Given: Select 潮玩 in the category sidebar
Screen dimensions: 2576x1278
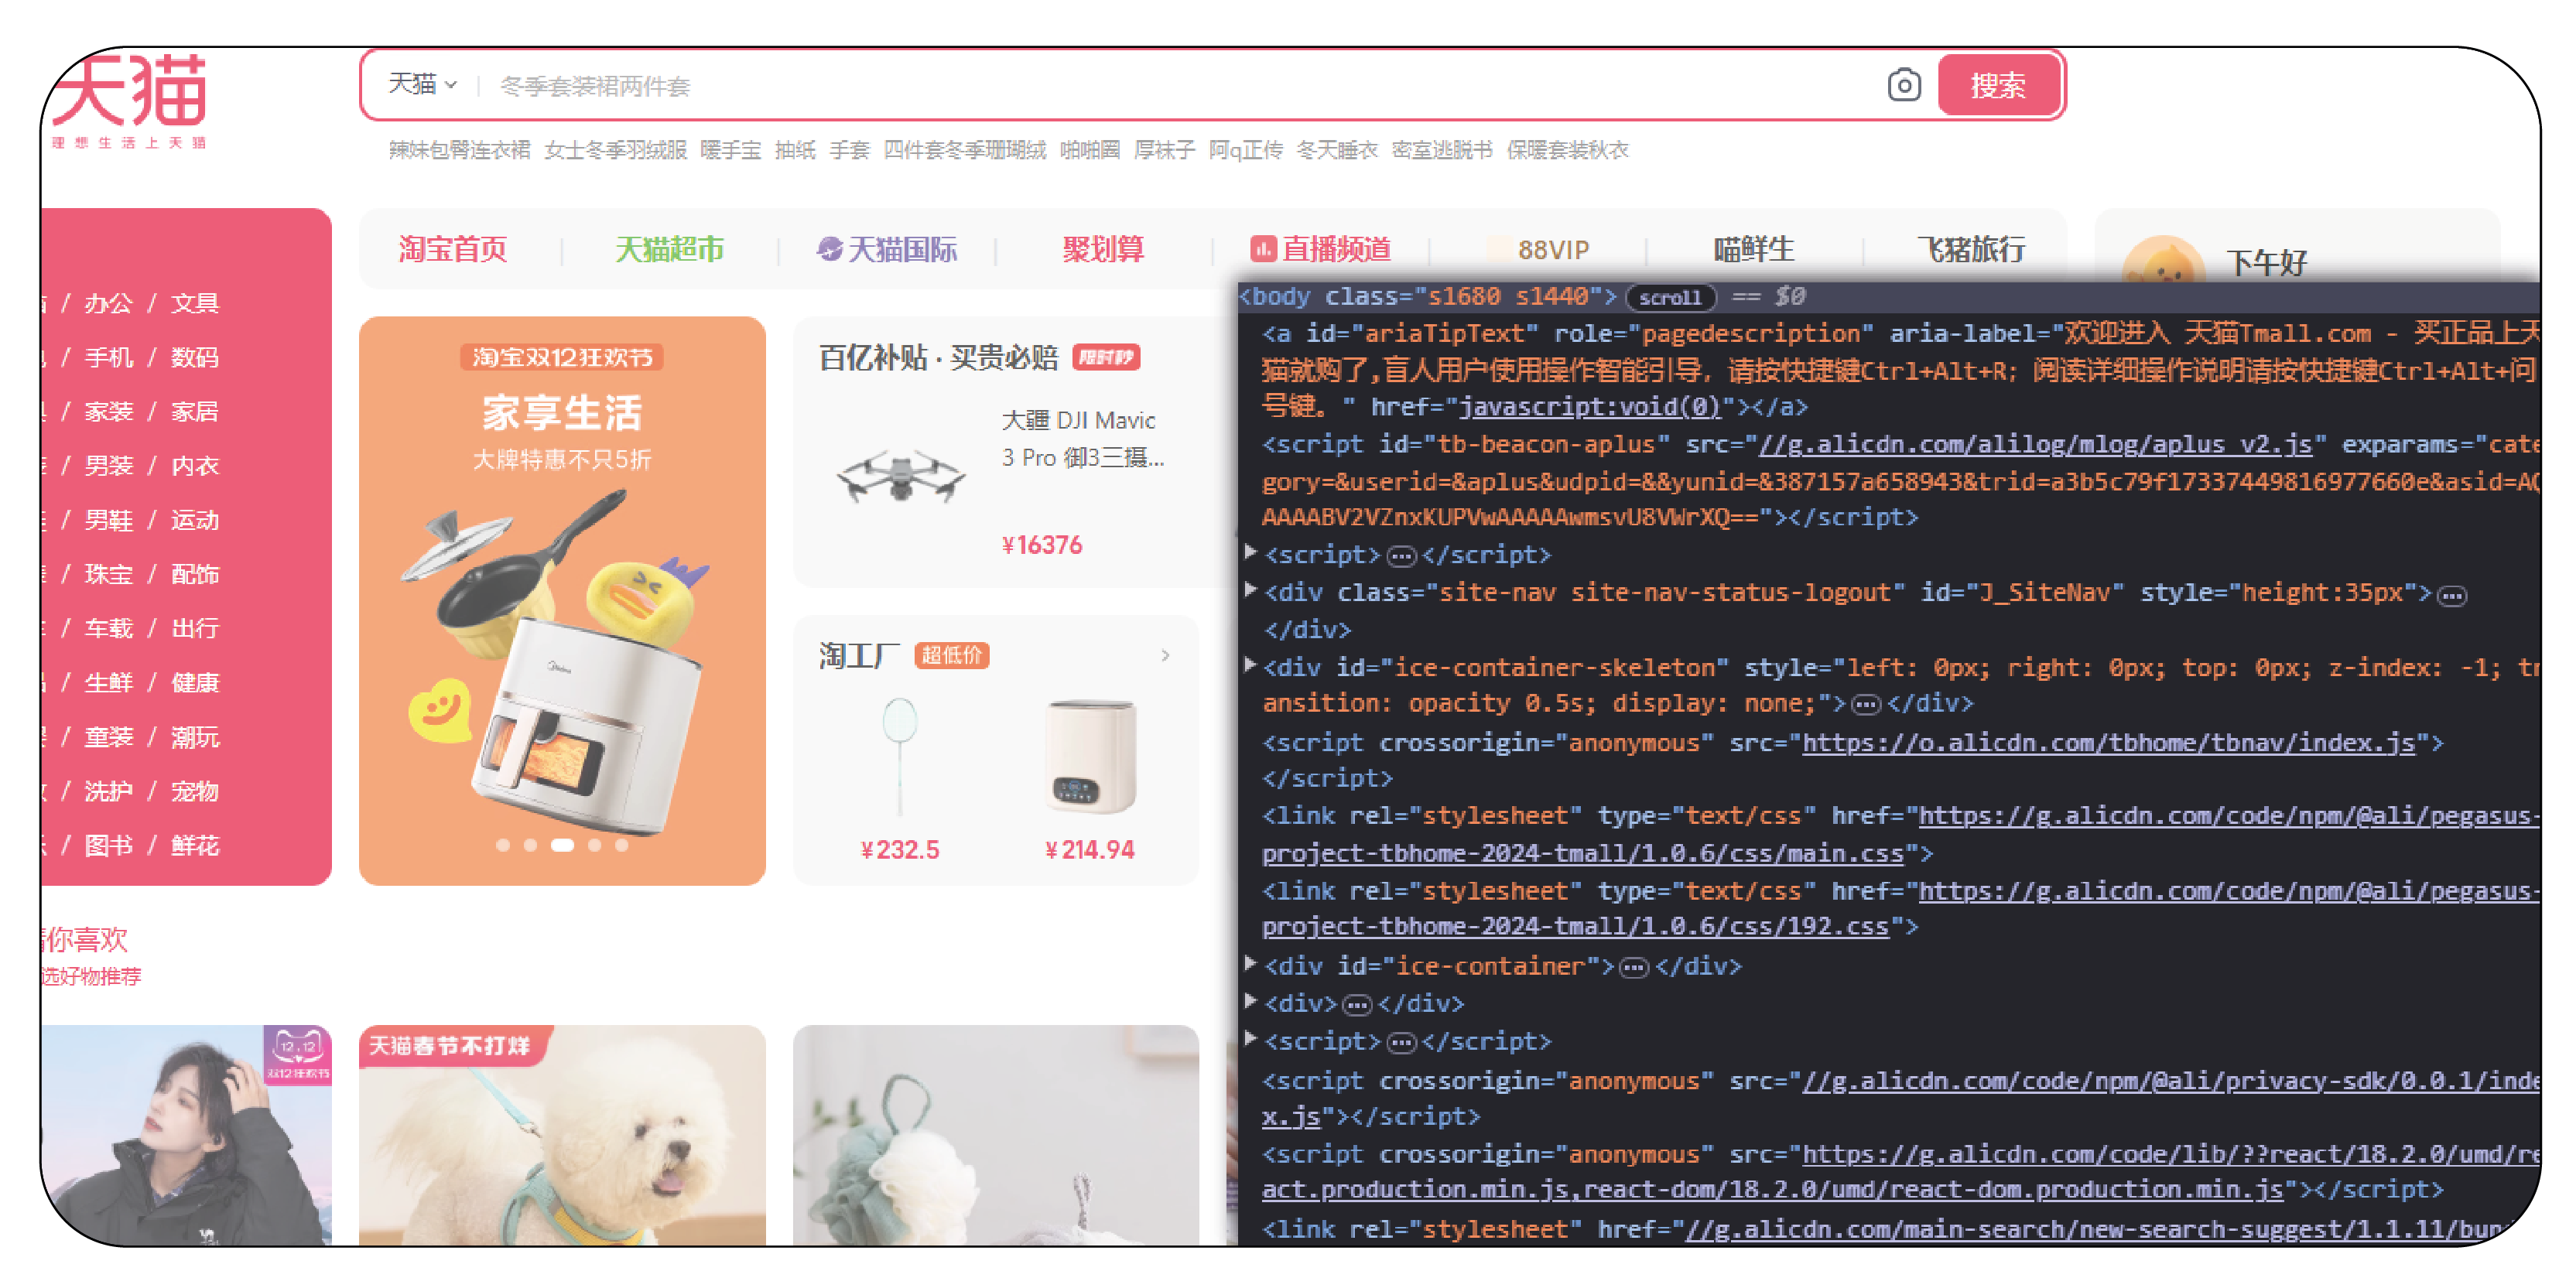Looking at the screenshot, I should [195, 737].
